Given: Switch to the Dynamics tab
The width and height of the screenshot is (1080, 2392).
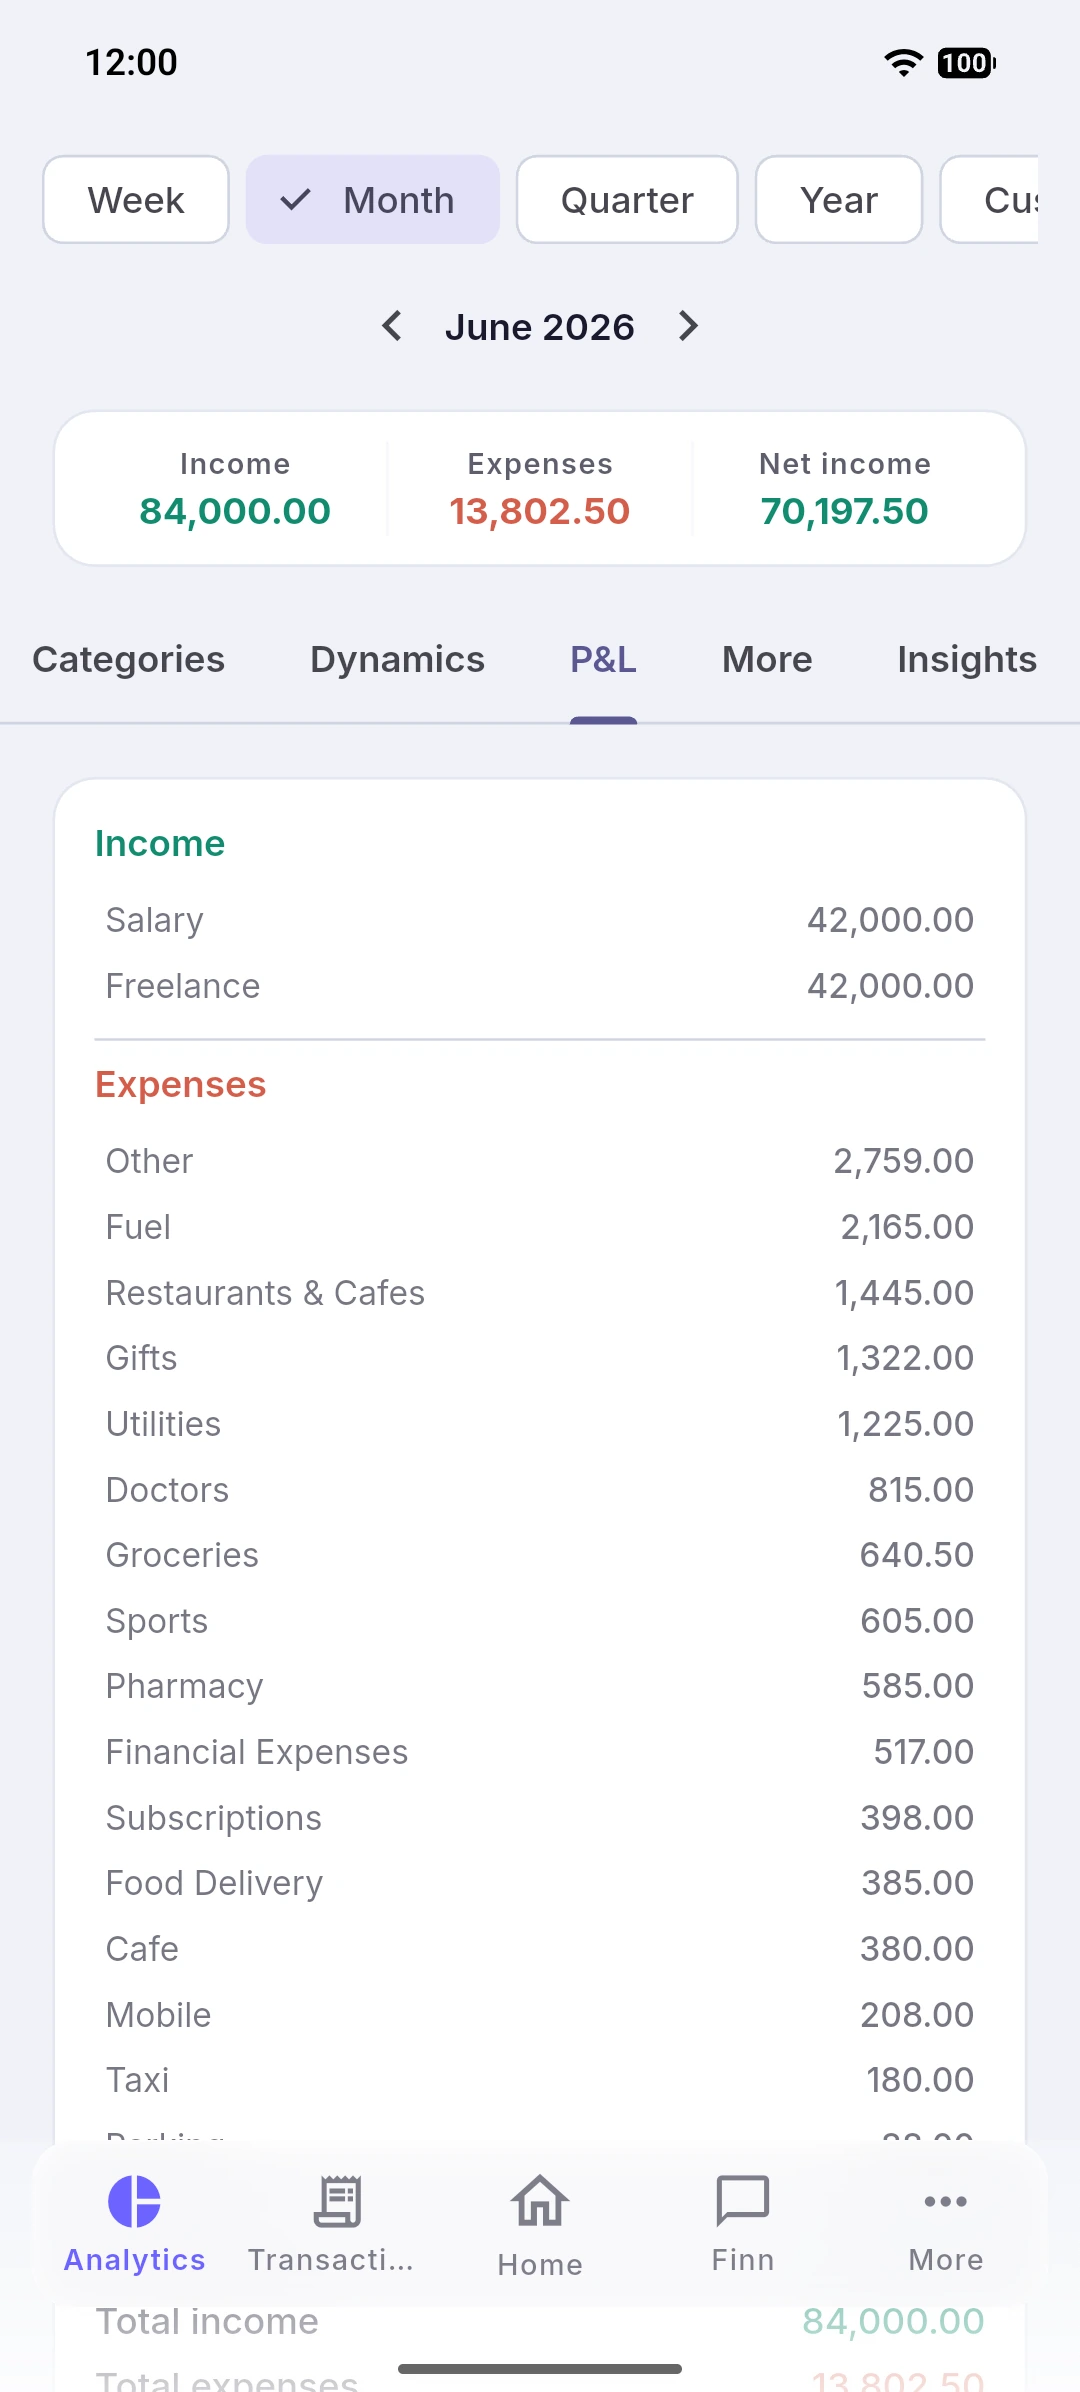Looking at the screenshot, I should 398,660.
